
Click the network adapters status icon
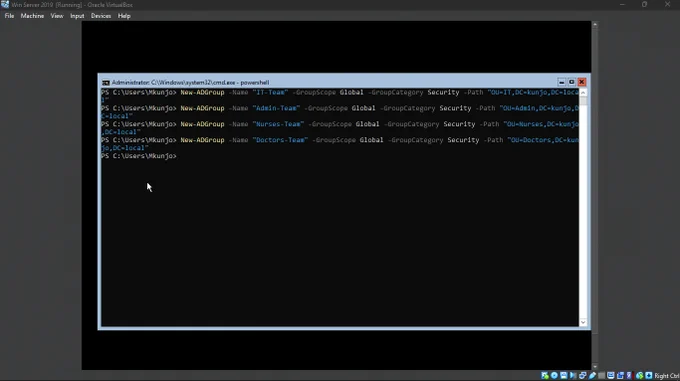pos(582,376)
